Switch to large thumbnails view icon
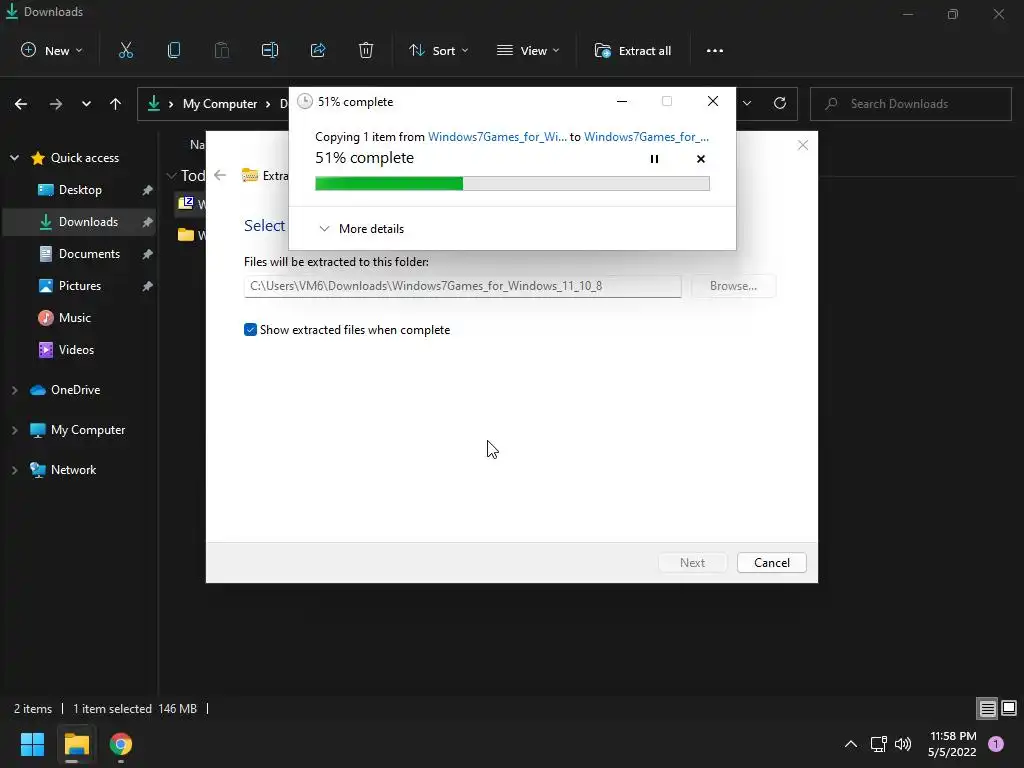This screenshot has height=768, width=1024. tap(1009, 708)
